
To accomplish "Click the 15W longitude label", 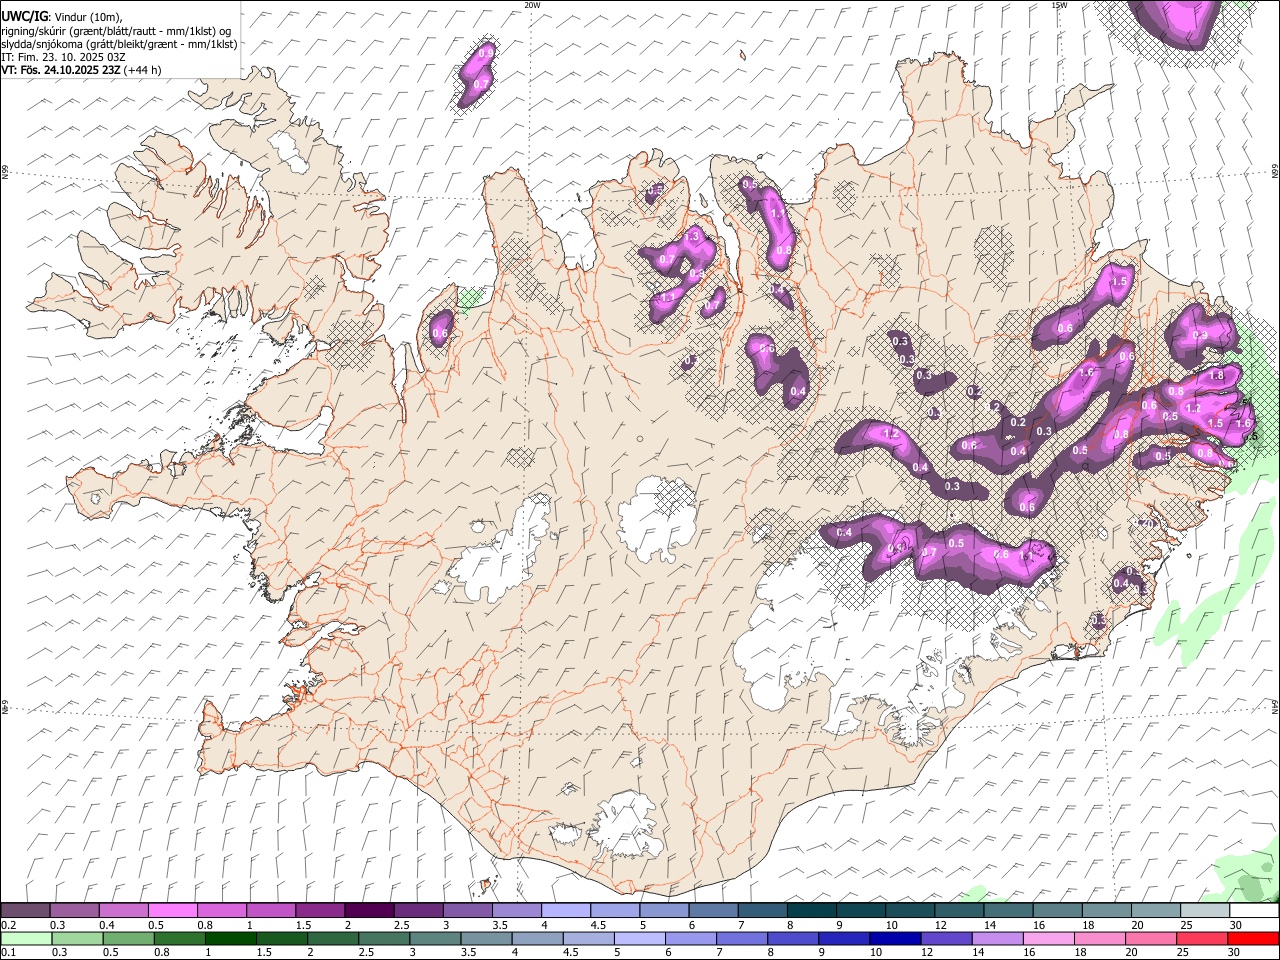I will [x=1059, y=5].
